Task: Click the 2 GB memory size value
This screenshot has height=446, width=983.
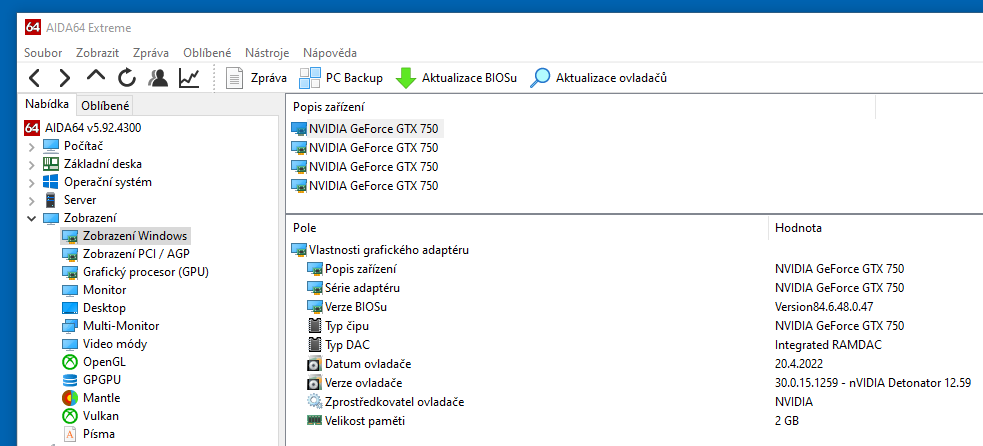Action: (x=787, y=421)
